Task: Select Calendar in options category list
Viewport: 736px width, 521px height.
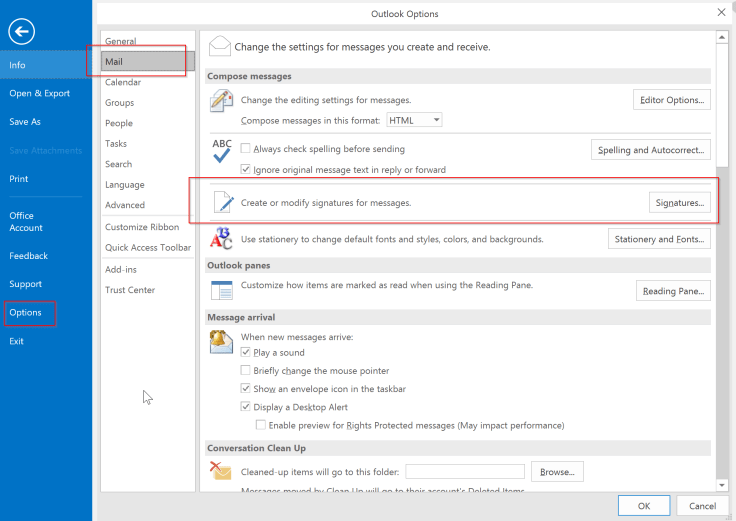Action: (x=123, y=82)
